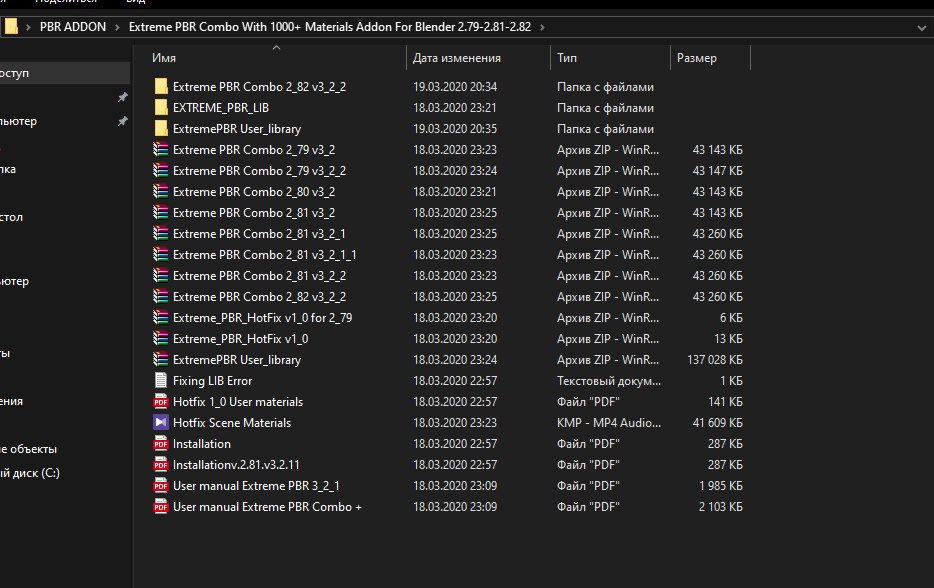Sort by Размер column header

[x=696, y=58]
